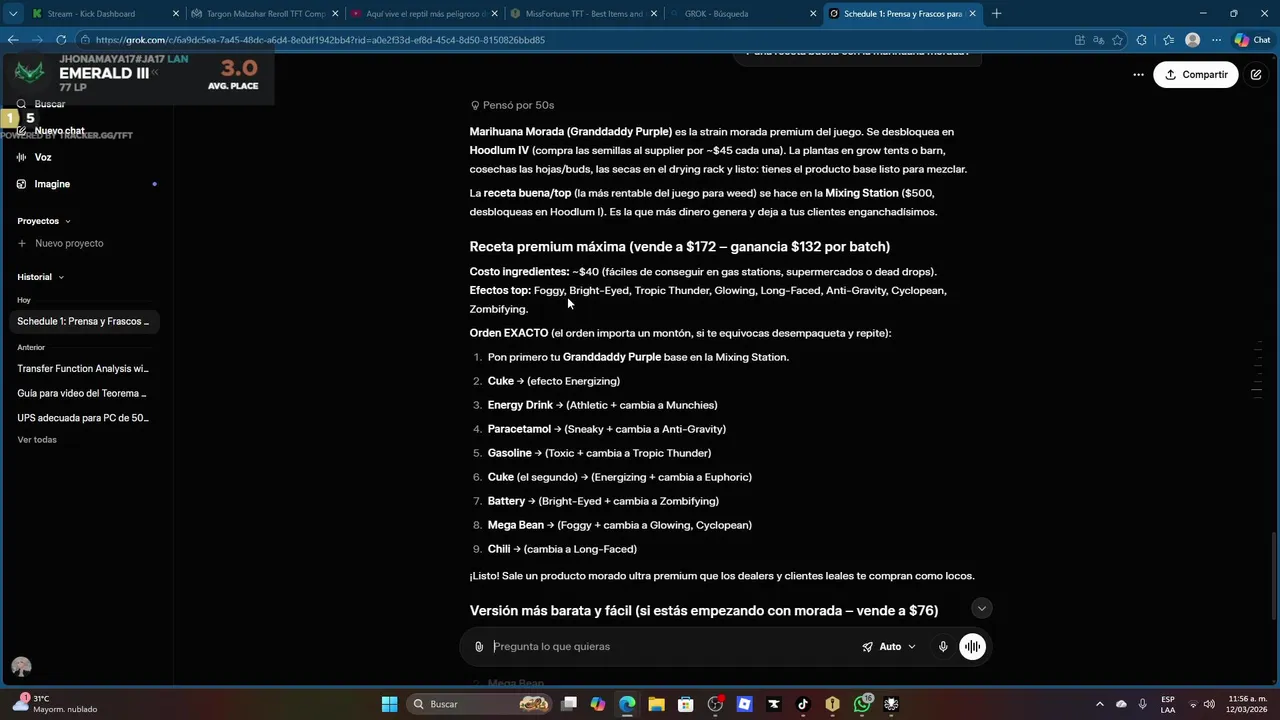Open Microsoft Edge on taskbar

click(627, 704)
